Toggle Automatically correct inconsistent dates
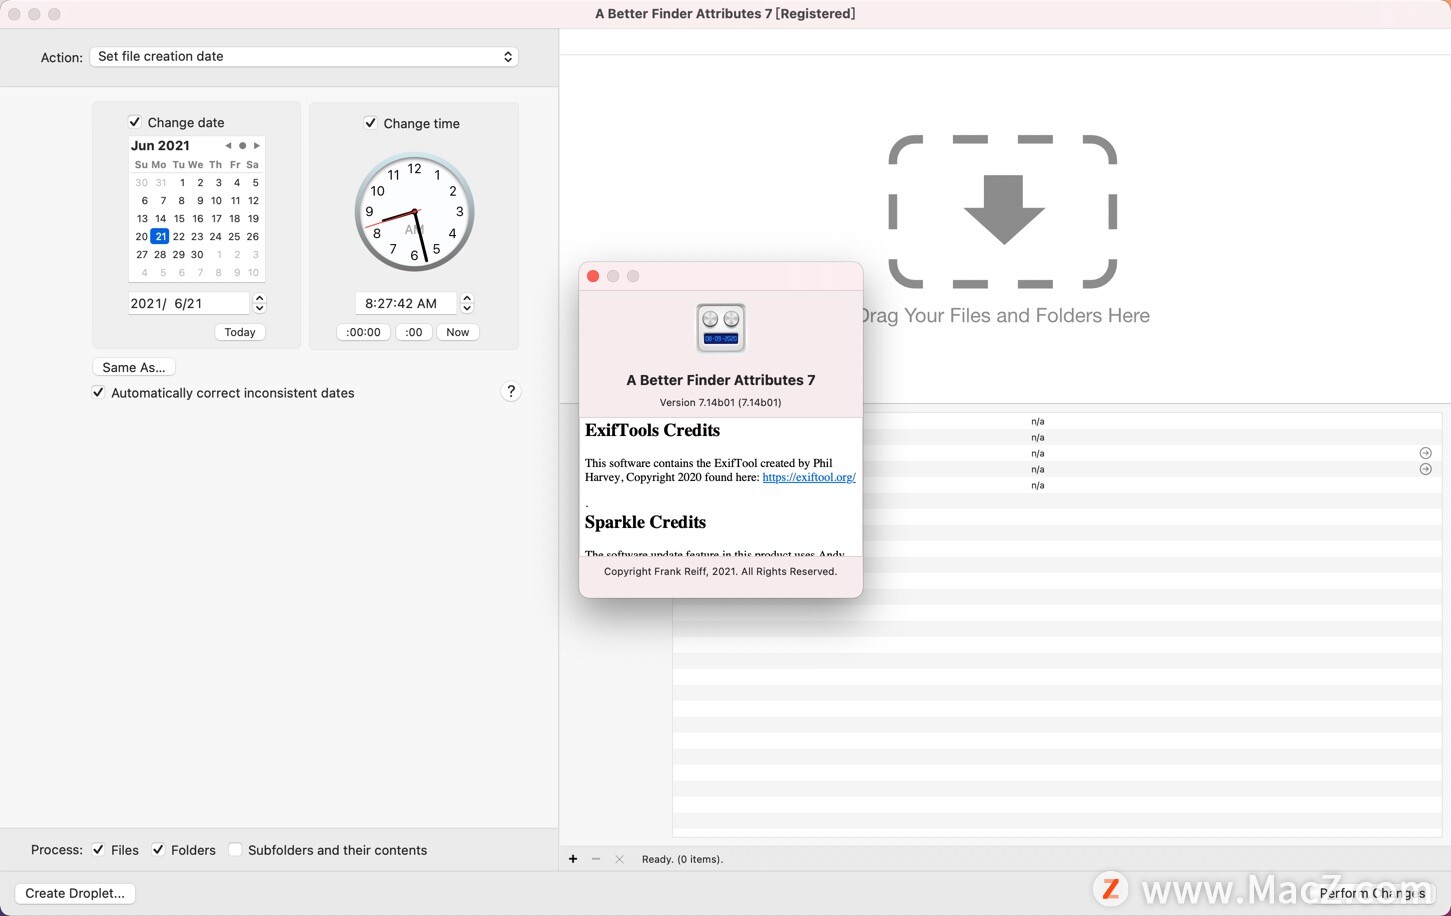This screenshot has width=1451, height=916. coord(98,393)
